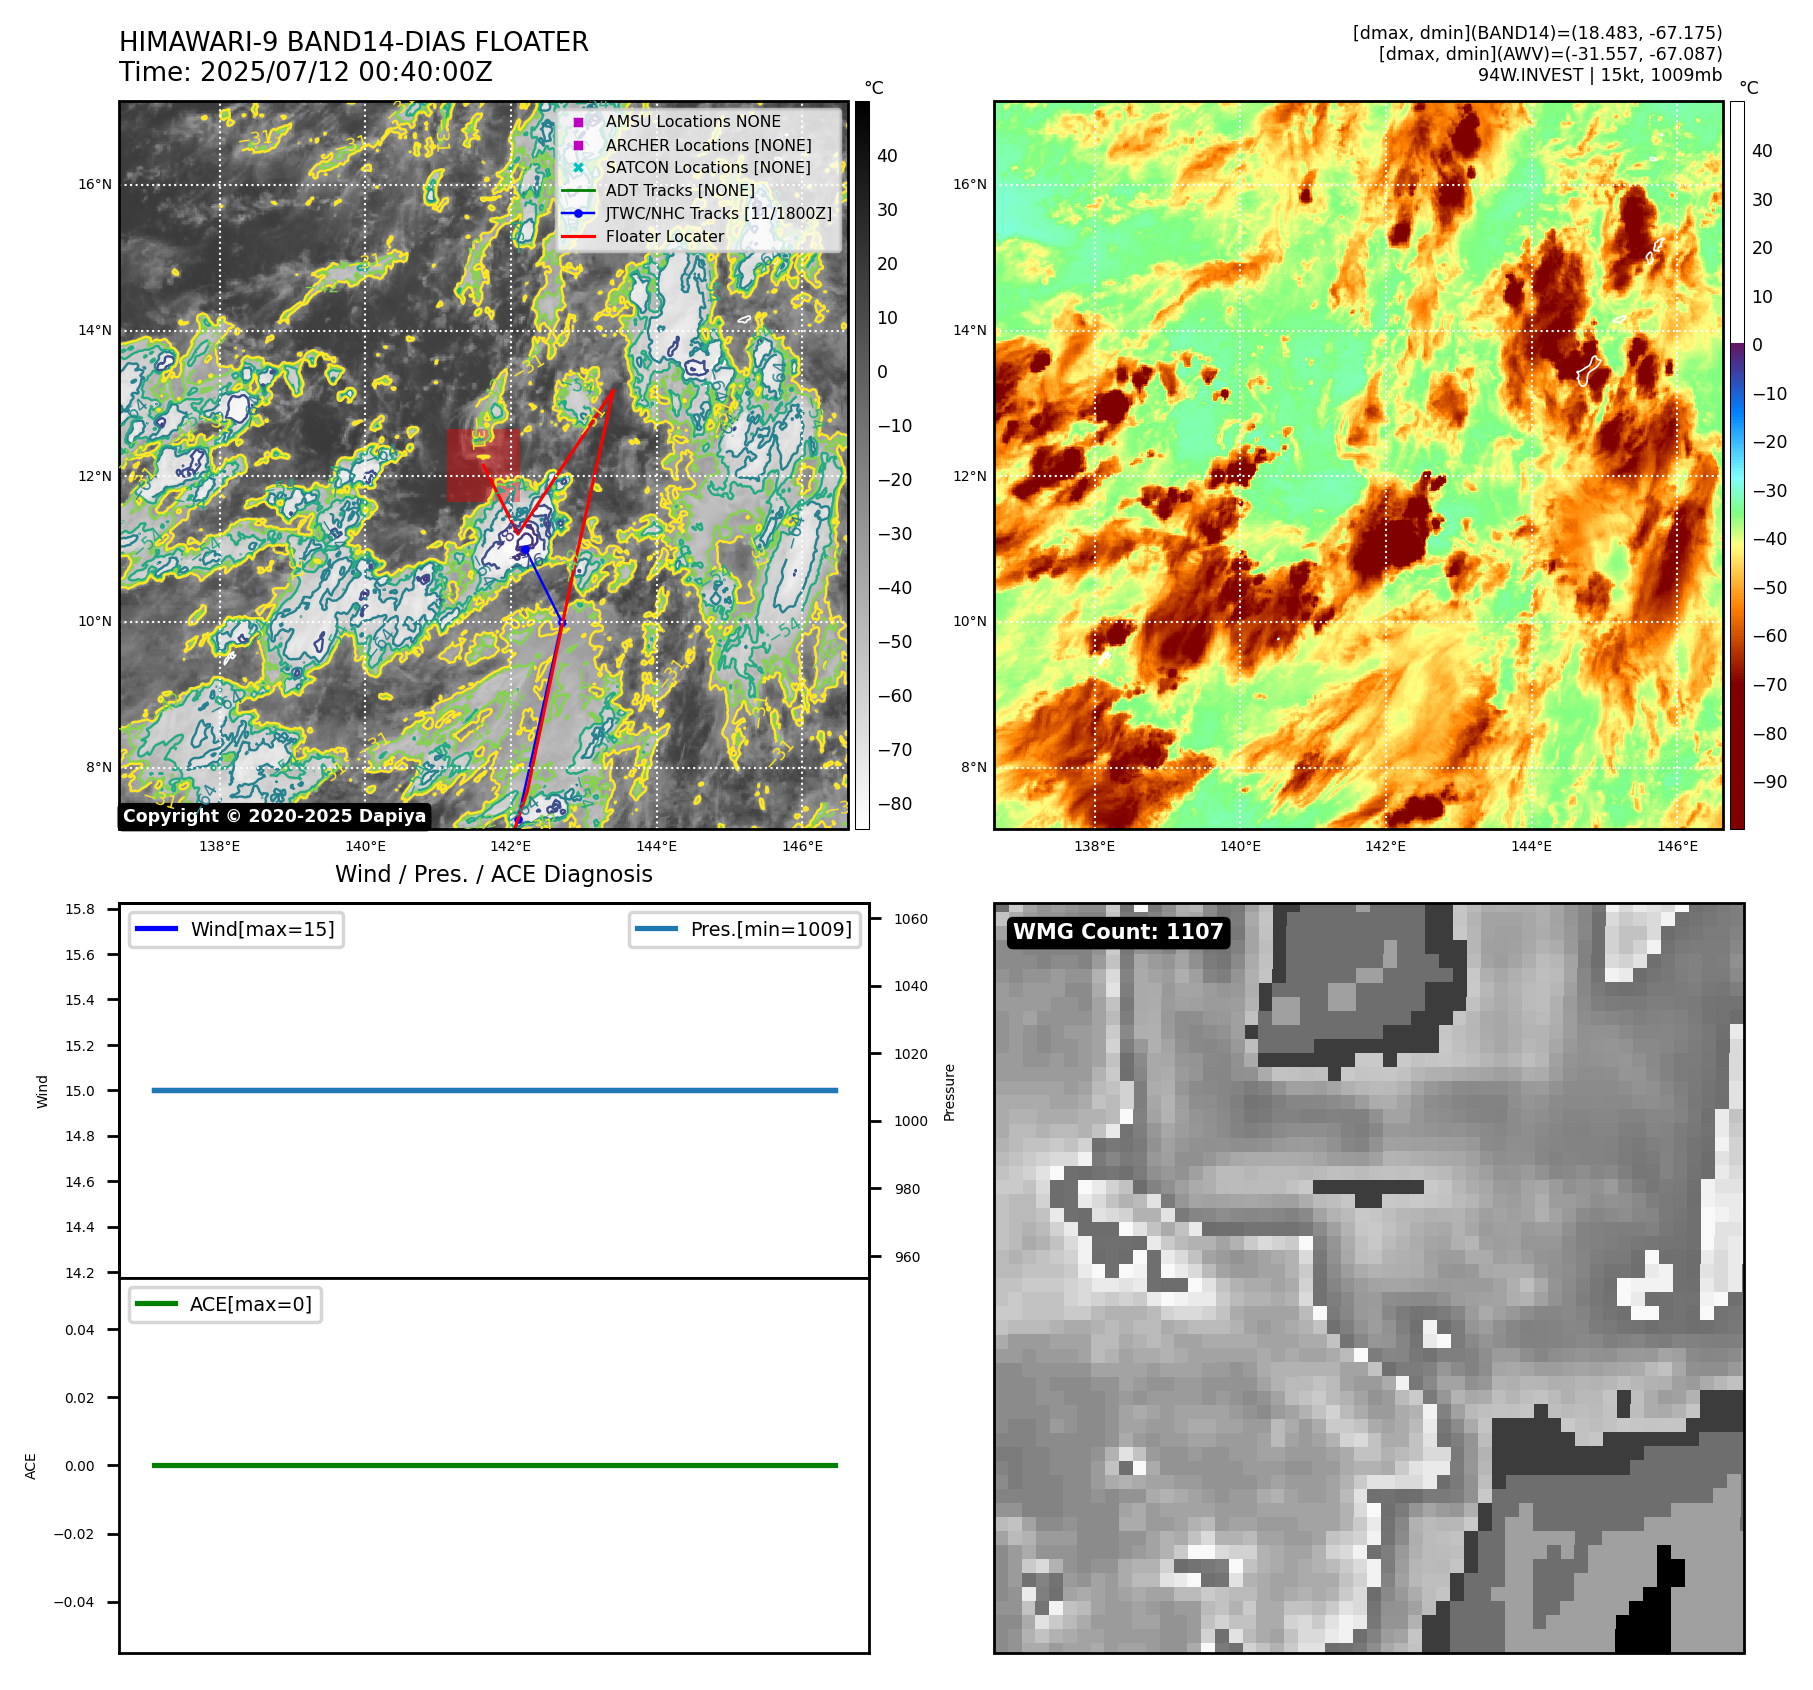Click the cyan x marker beside SATCON Locations
This screenshot has width=1813, height=1690.
578,167
